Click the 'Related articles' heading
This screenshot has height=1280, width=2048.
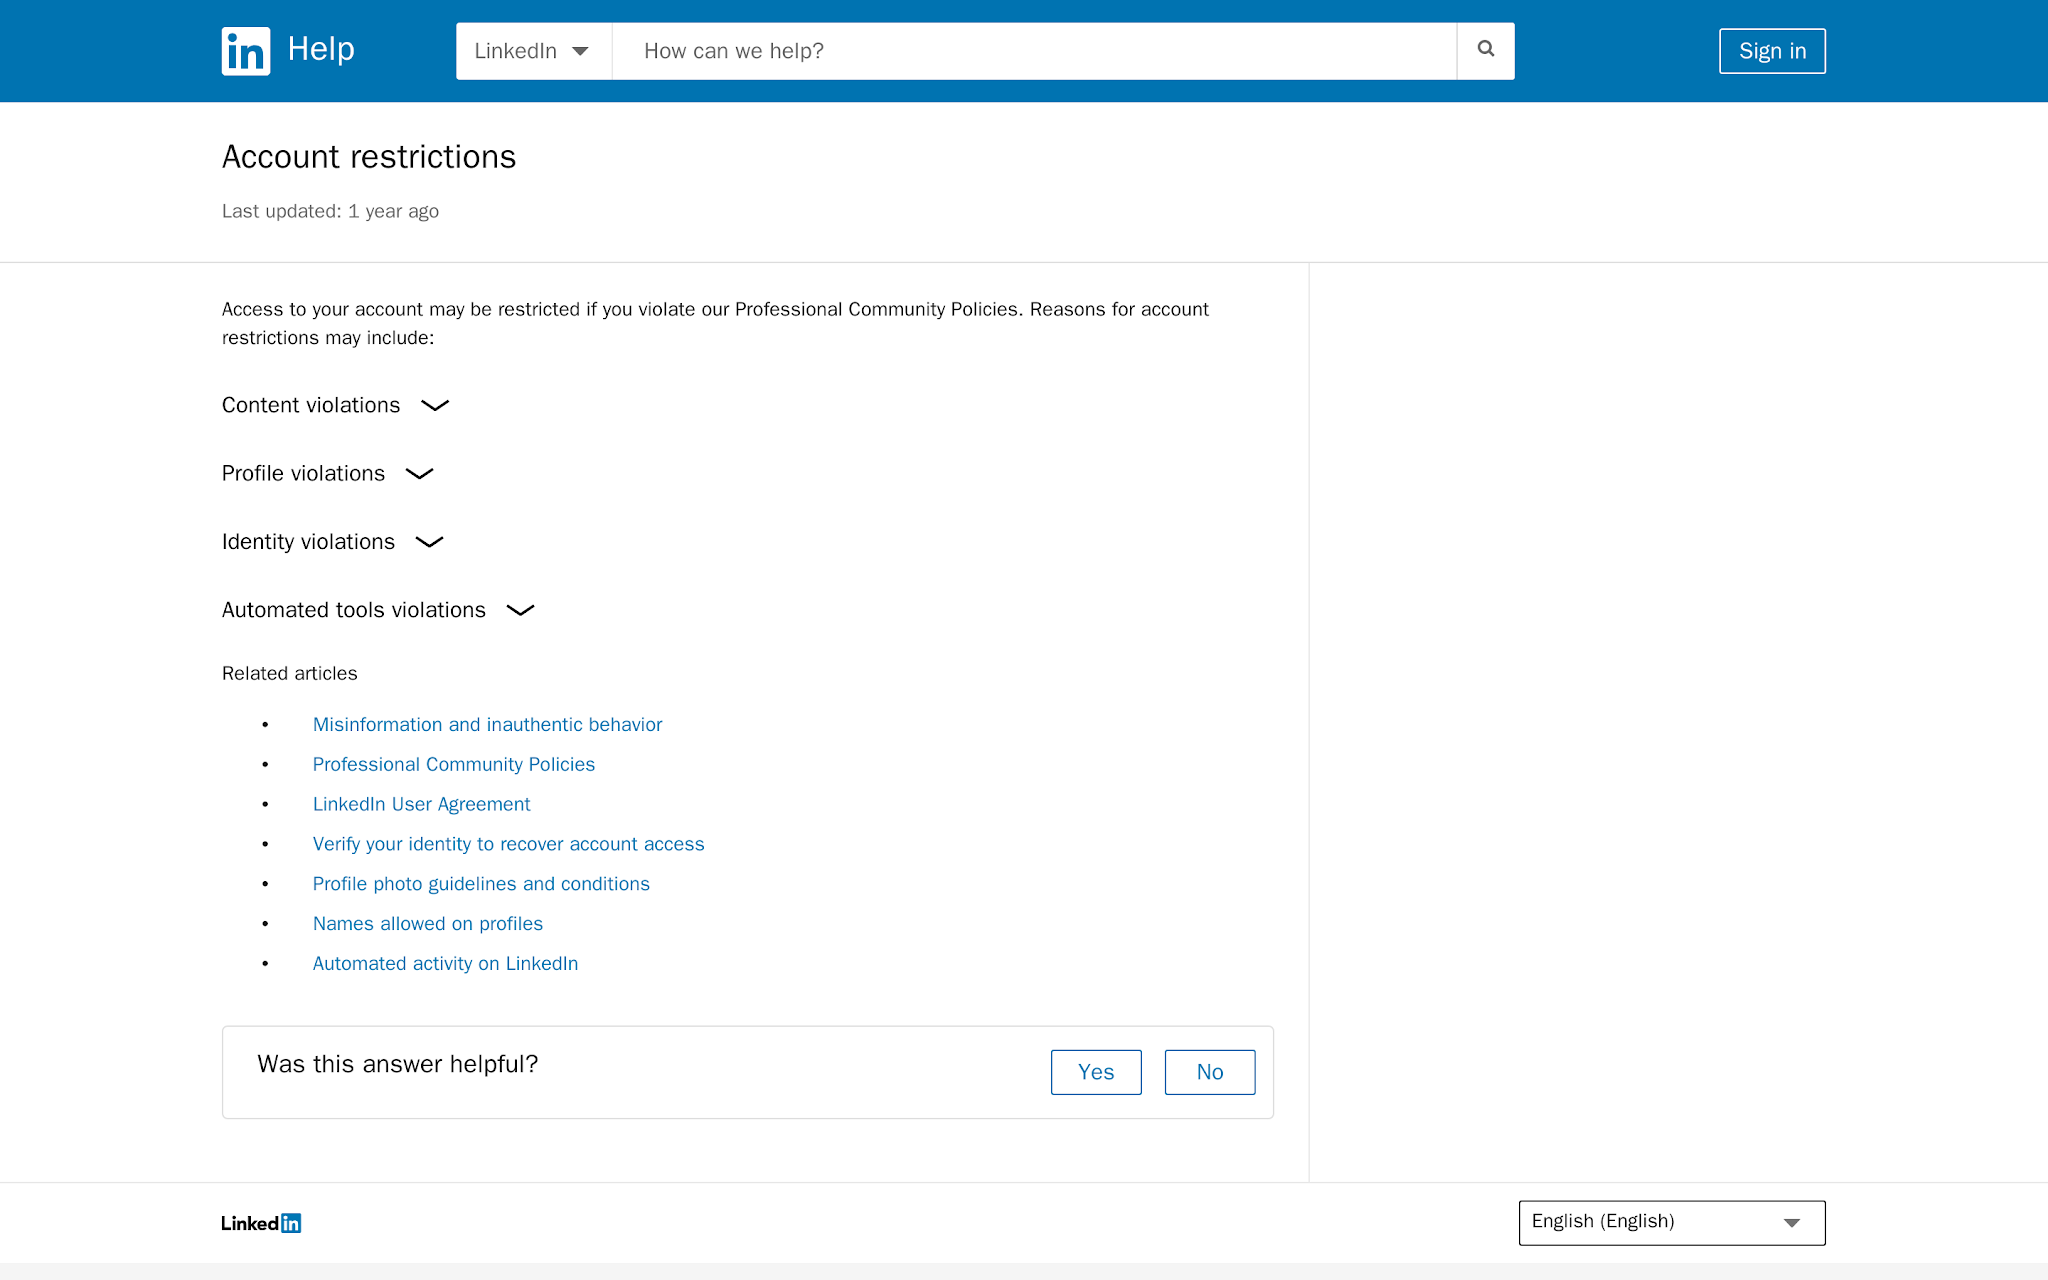tap(290, 673)
